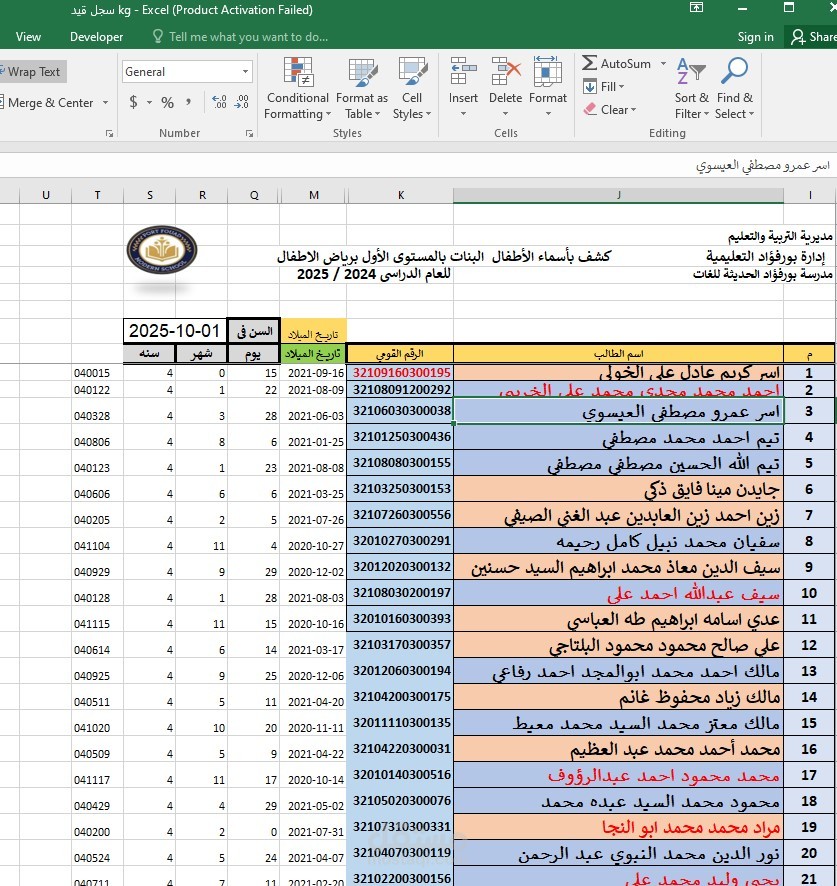Expand Clear dropdown arrow
The width and height of the screenshot is (837, 886).
tap(634, 110)
